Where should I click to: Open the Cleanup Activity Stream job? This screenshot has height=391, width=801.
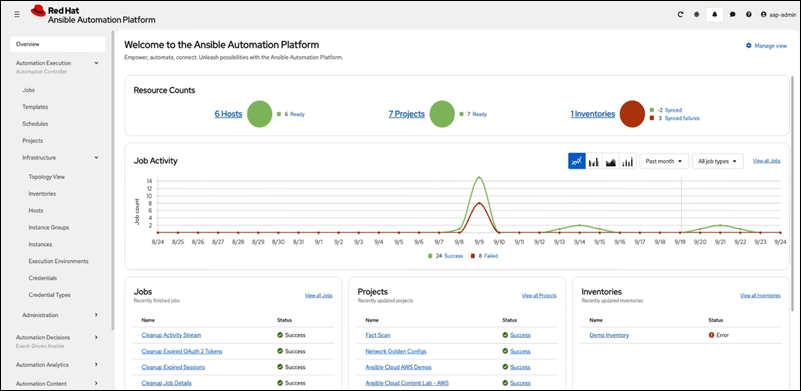point(171,335)
